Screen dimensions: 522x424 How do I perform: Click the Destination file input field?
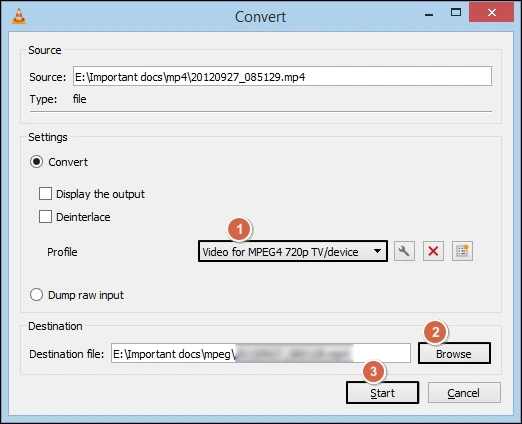point(261,353)
